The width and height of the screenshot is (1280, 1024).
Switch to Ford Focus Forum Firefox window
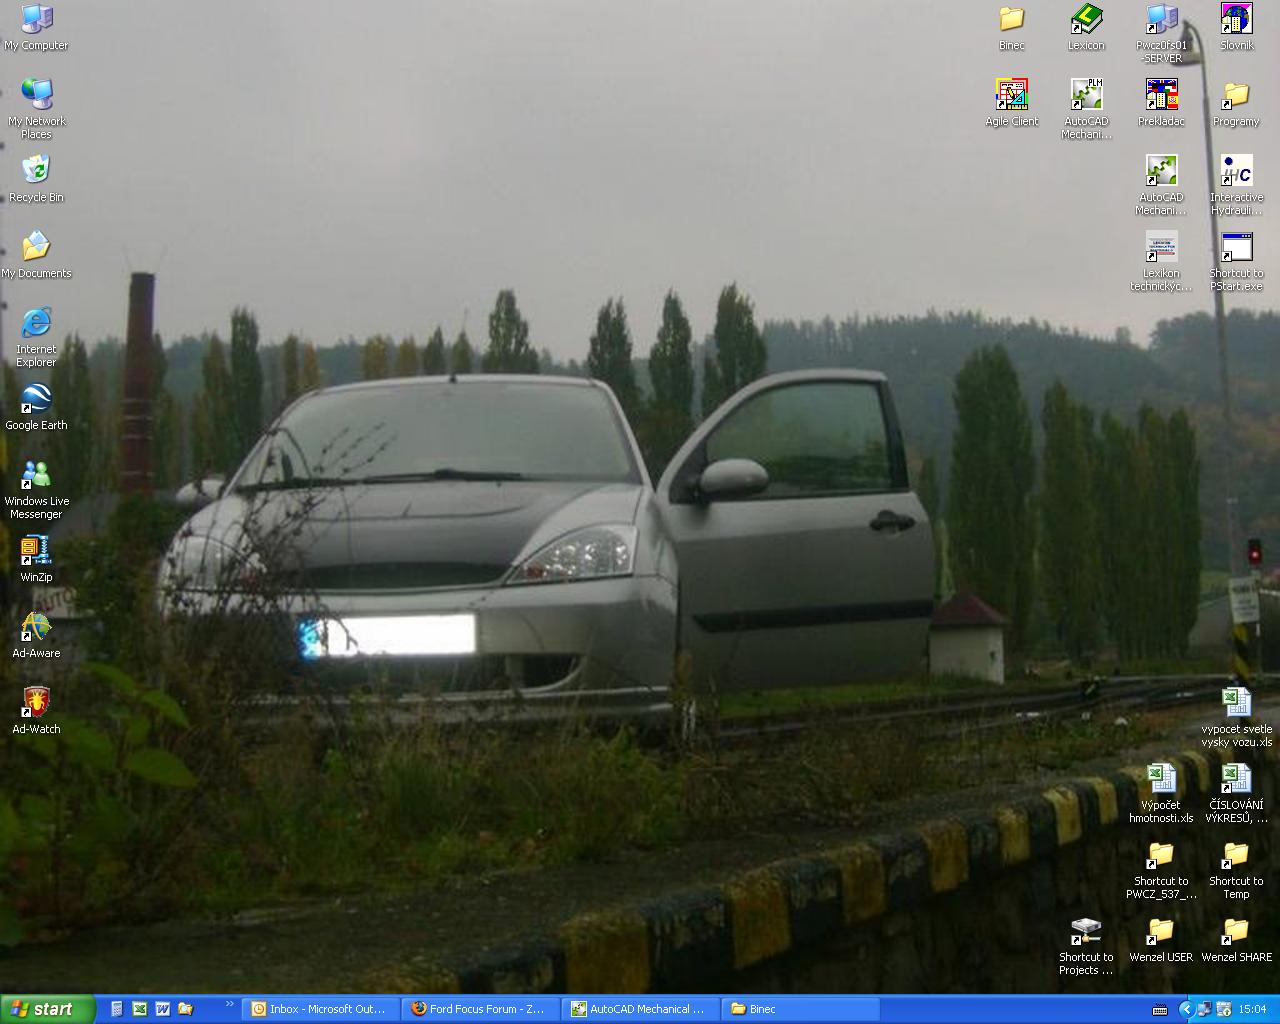click(481, 1009)
